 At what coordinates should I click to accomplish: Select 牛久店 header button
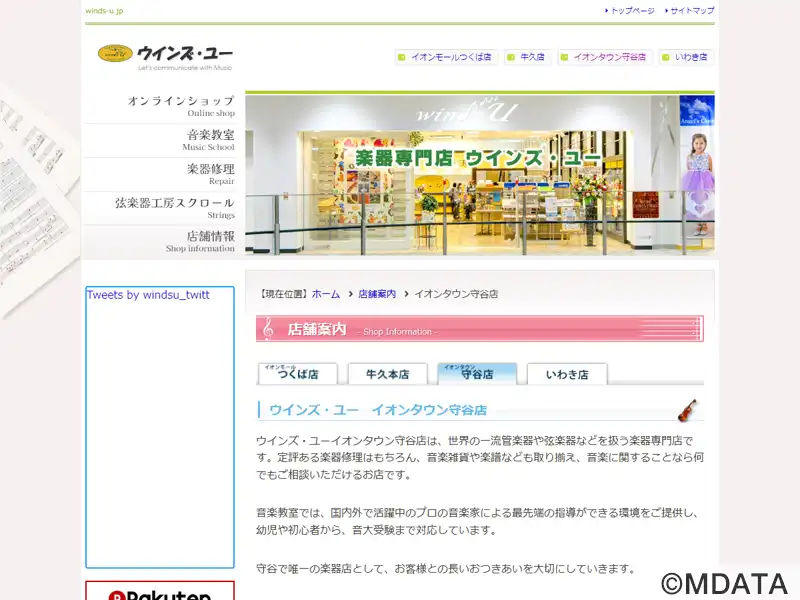pyautogui.click(x=527, y=57)
